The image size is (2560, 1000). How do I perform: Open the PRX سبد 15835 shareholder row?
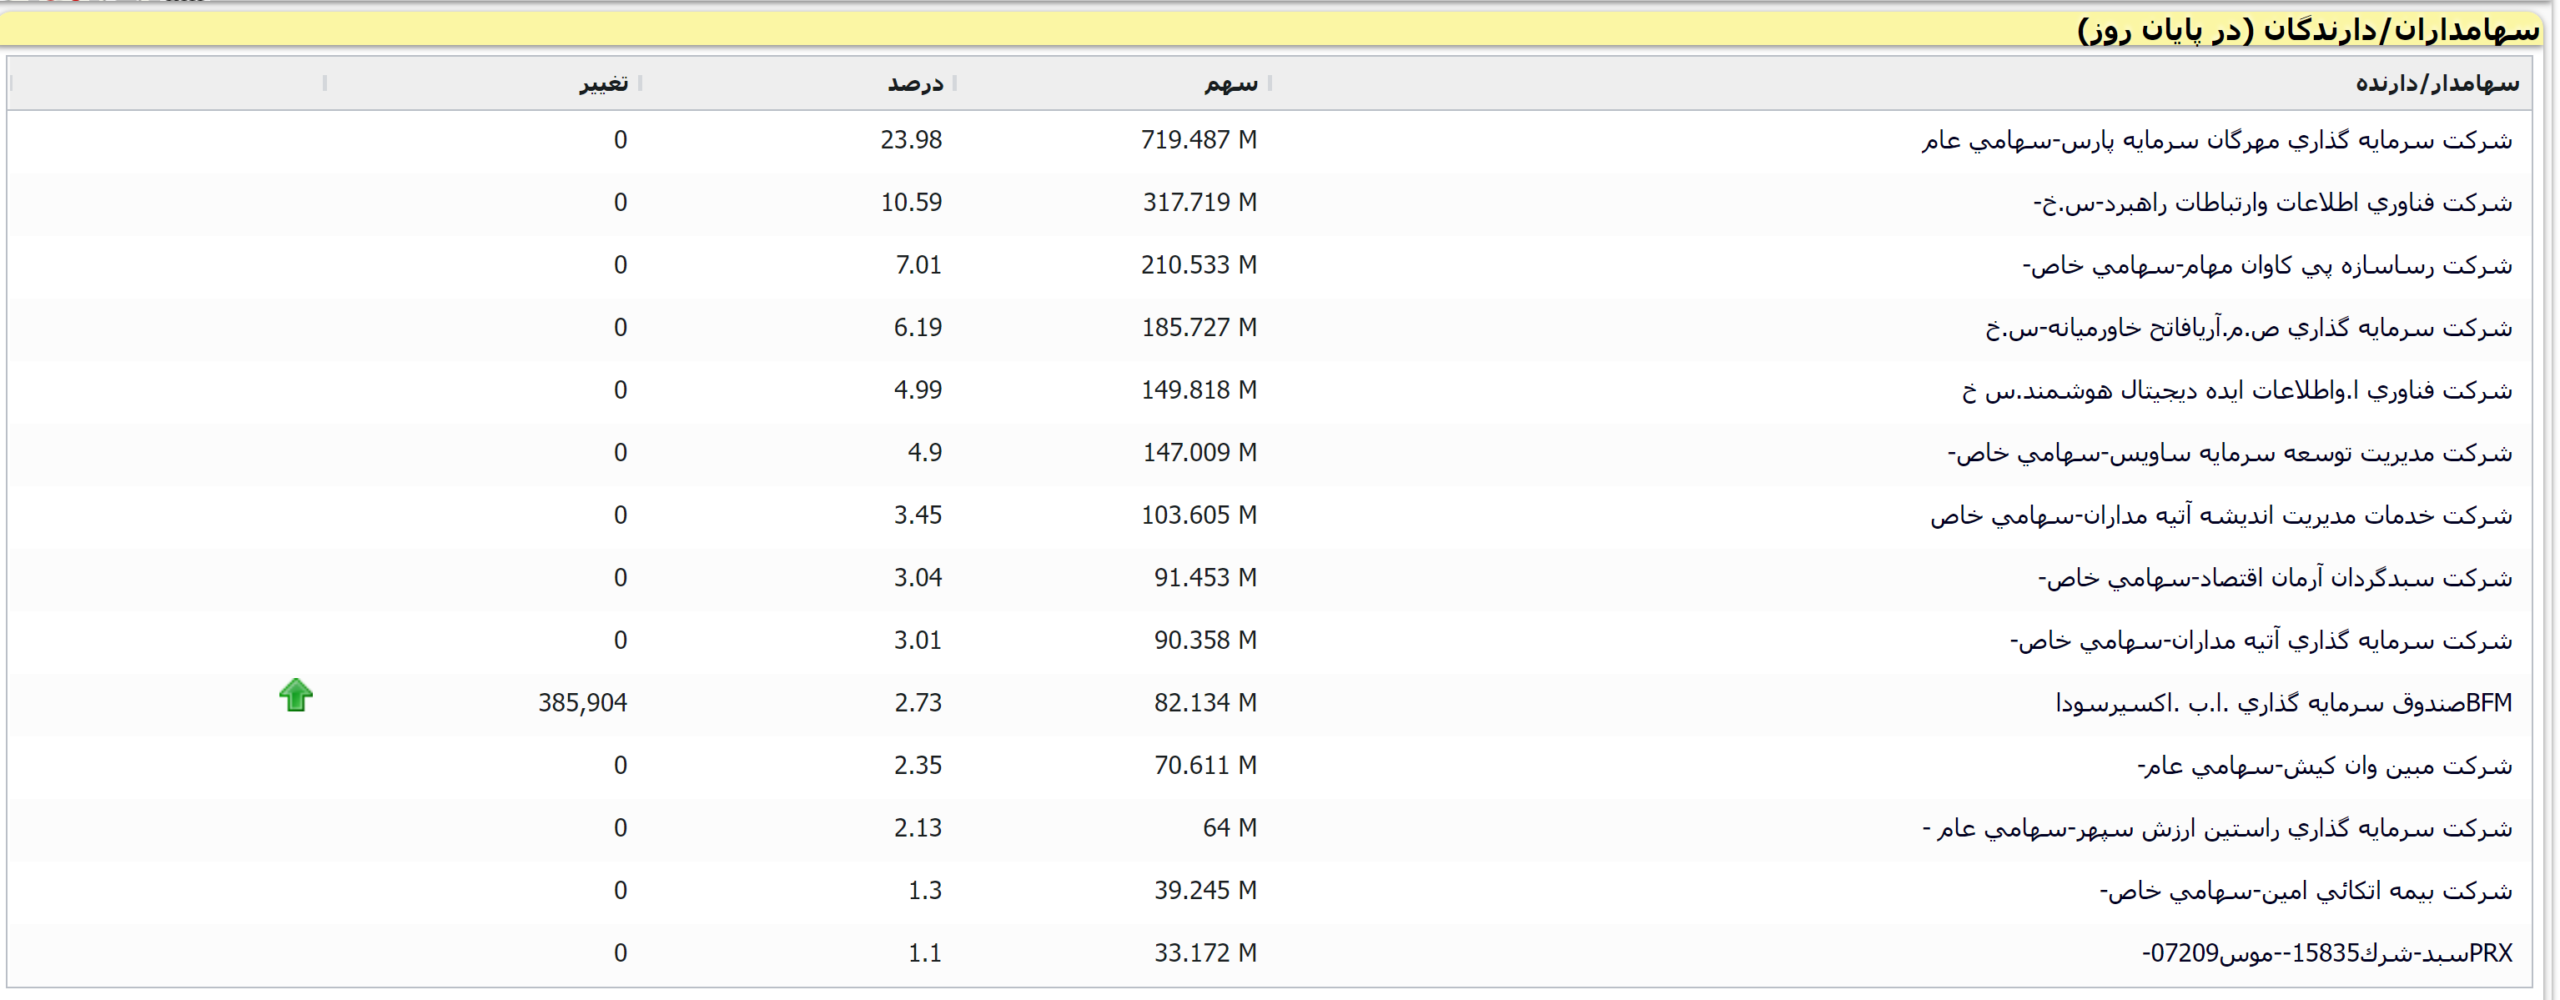pos(2327,954)
